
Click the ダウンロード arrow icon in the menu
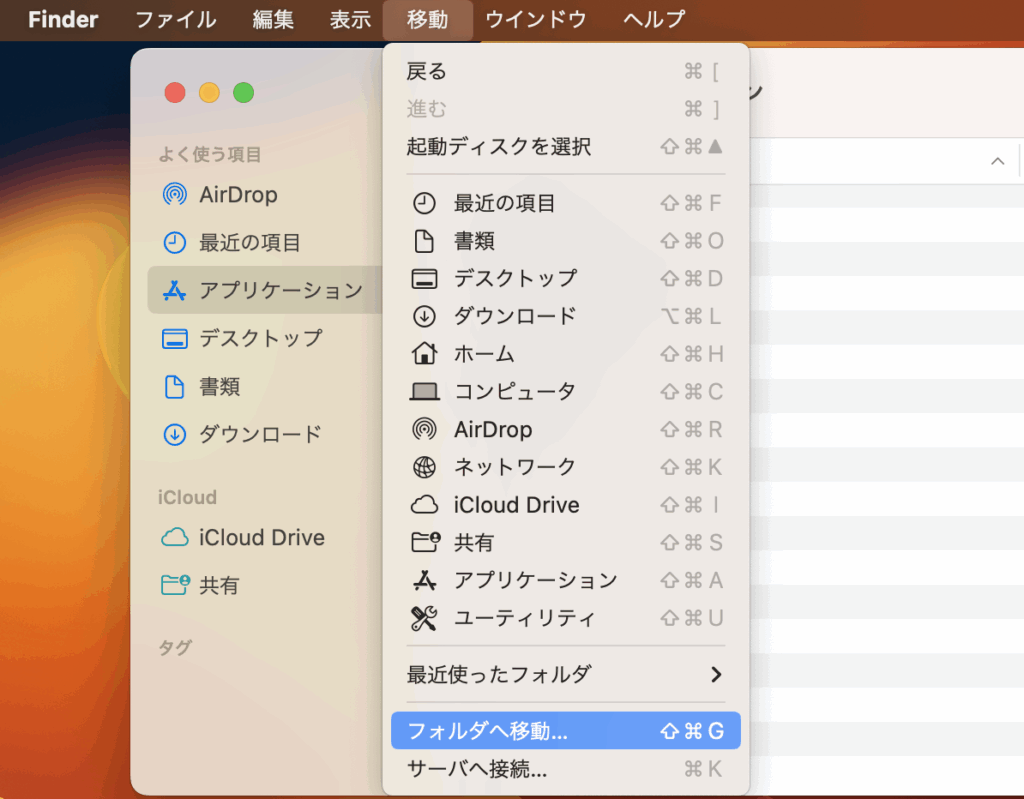[424, 316]
